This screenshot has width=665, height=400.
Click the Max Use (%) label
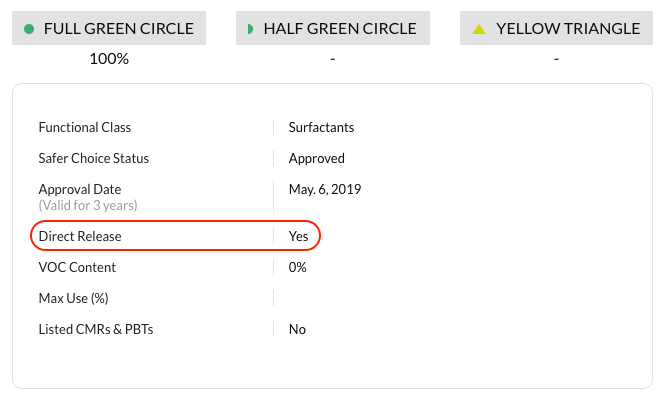[73, 298]
